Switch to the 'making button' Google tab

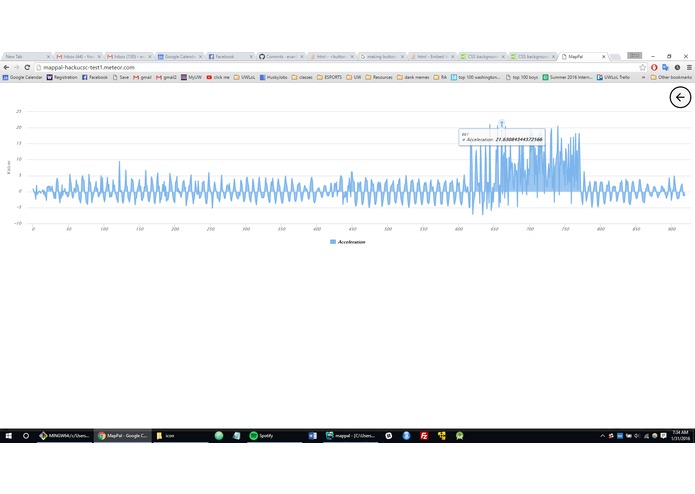click(381, 57)
